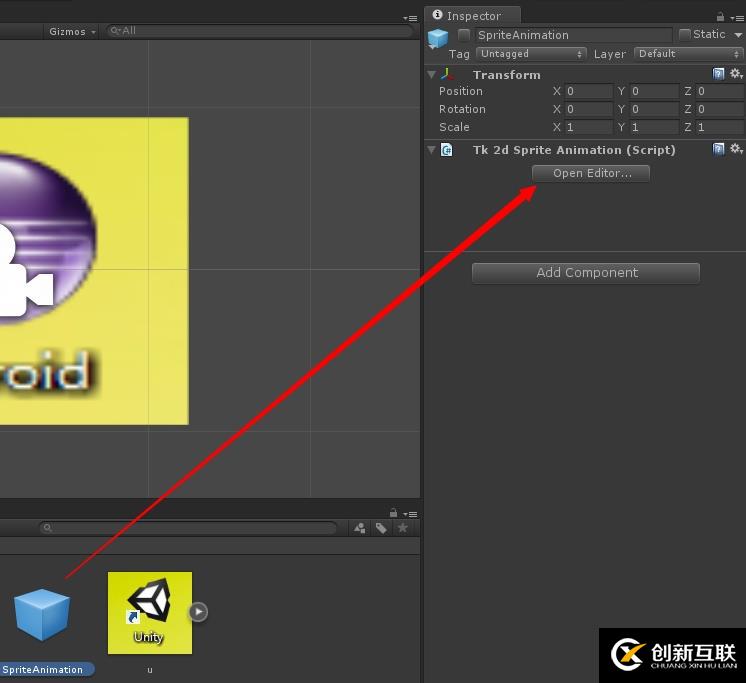This screenshot has height=683, width=746.
Task: Open the Transform help book icon
Action: pyautogui.click(x=718, y=74)
